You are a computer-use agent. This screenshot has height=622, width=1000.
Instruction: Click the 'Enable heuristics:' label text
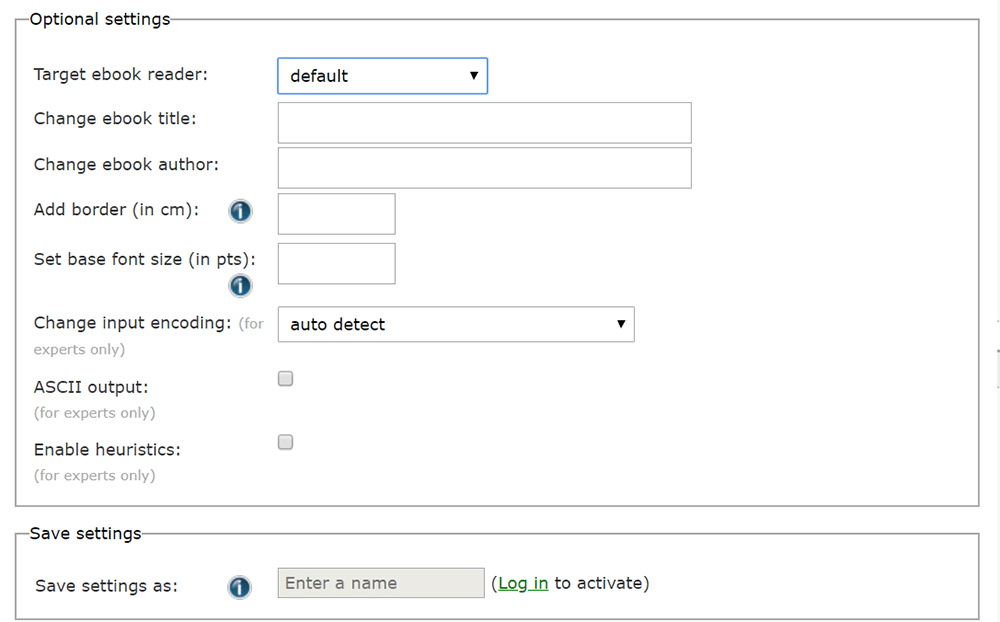[x=107, y=450]
